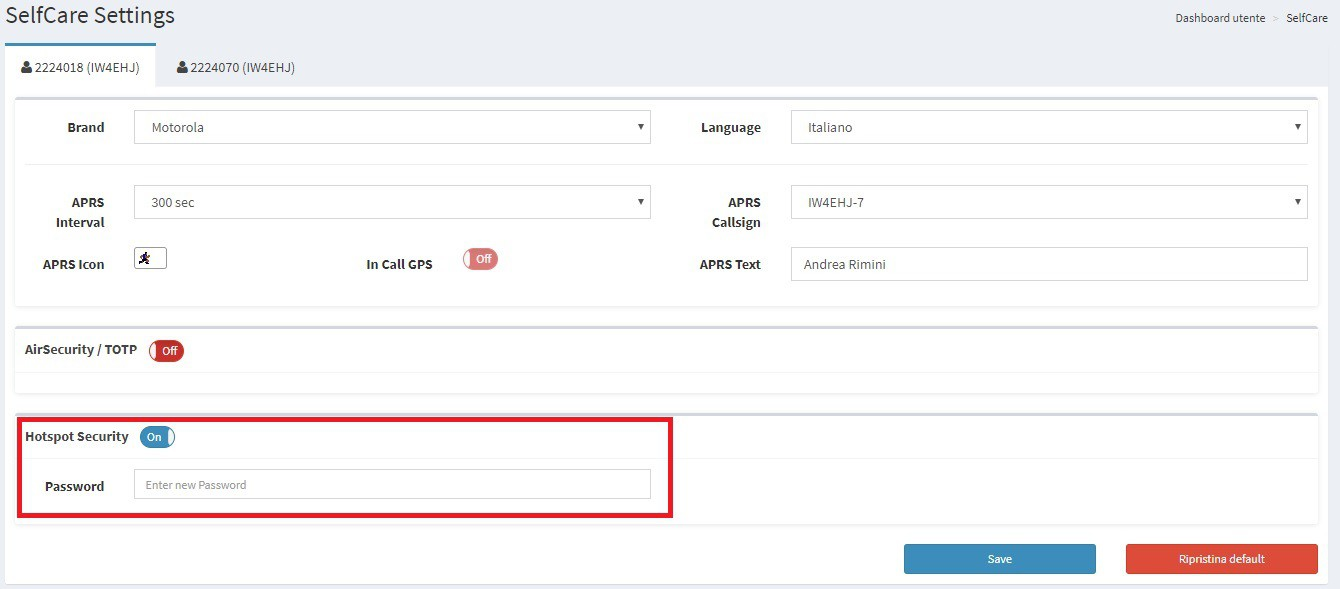
Task: Click the SelfCare breadcrumb item
Action: pos(1307,18)
